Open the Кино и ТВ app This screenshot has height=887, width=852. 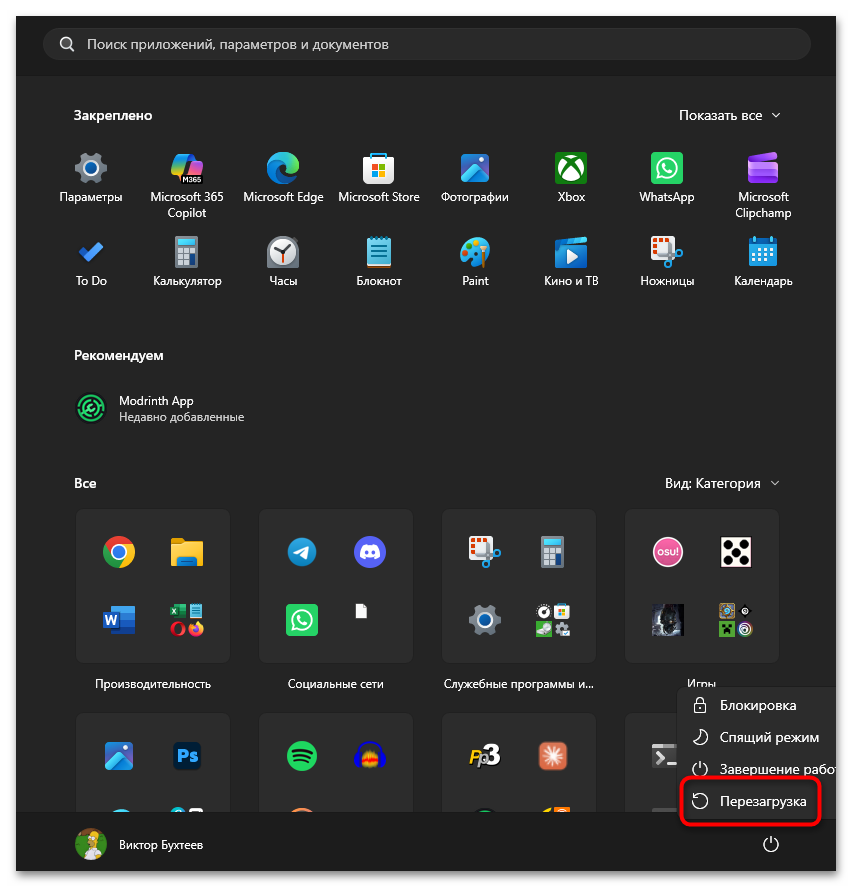[x=571, y=261]
